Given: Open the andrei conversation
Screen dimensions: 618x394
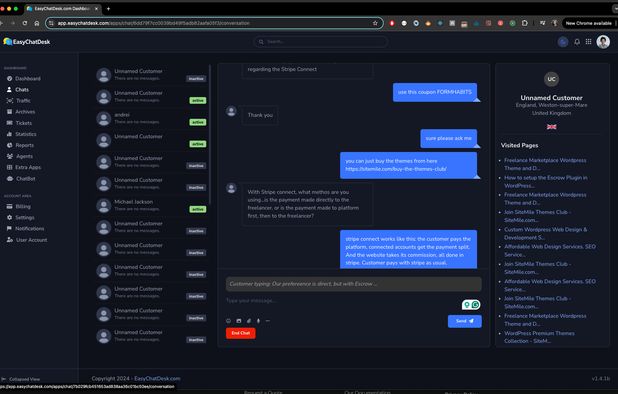Looking at the screenshot, I should (151, 119).
